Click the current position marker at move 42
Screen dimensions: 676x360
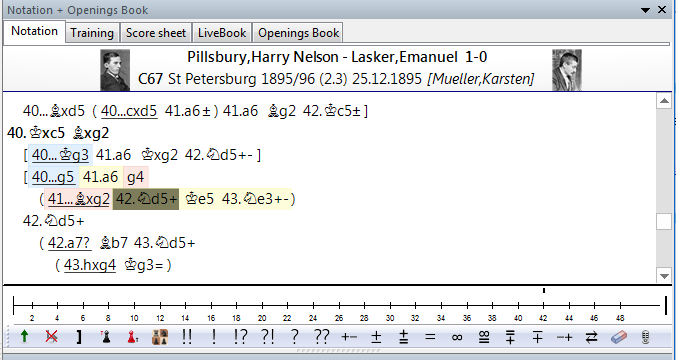point(544,291)
